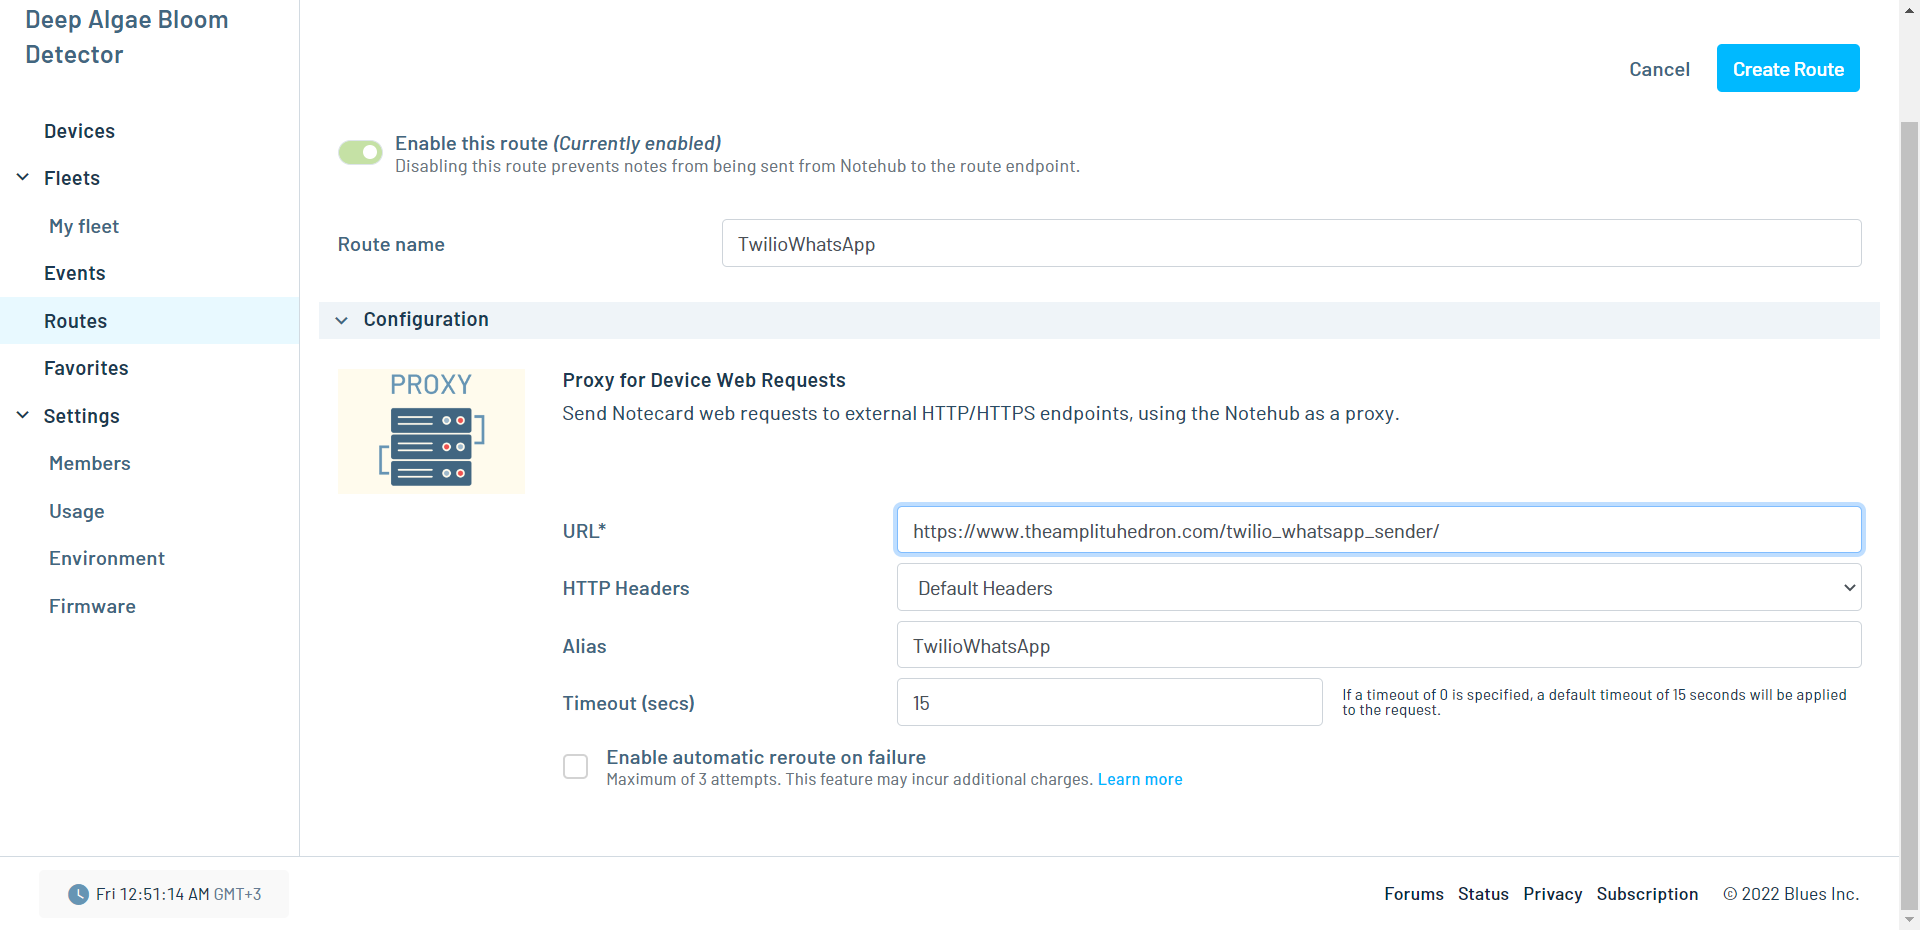1920x930 pixels.
Task: Check Enable automatic reroute on failure
Action: (x=576, y=767)
